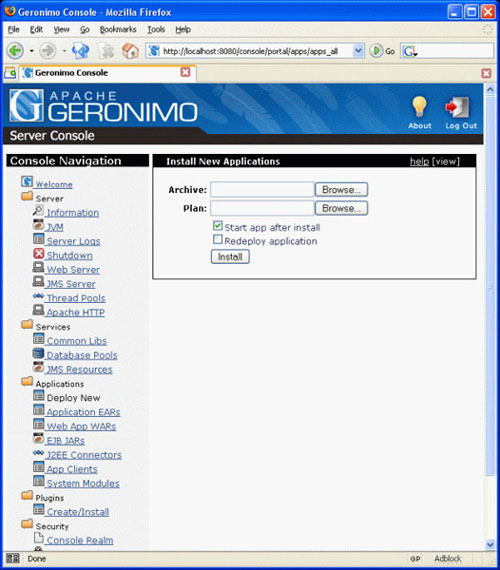Screen dimensions: 500x570
Task: Open the Forward button history dropdown arrow
Action: [x=64, y=51]
